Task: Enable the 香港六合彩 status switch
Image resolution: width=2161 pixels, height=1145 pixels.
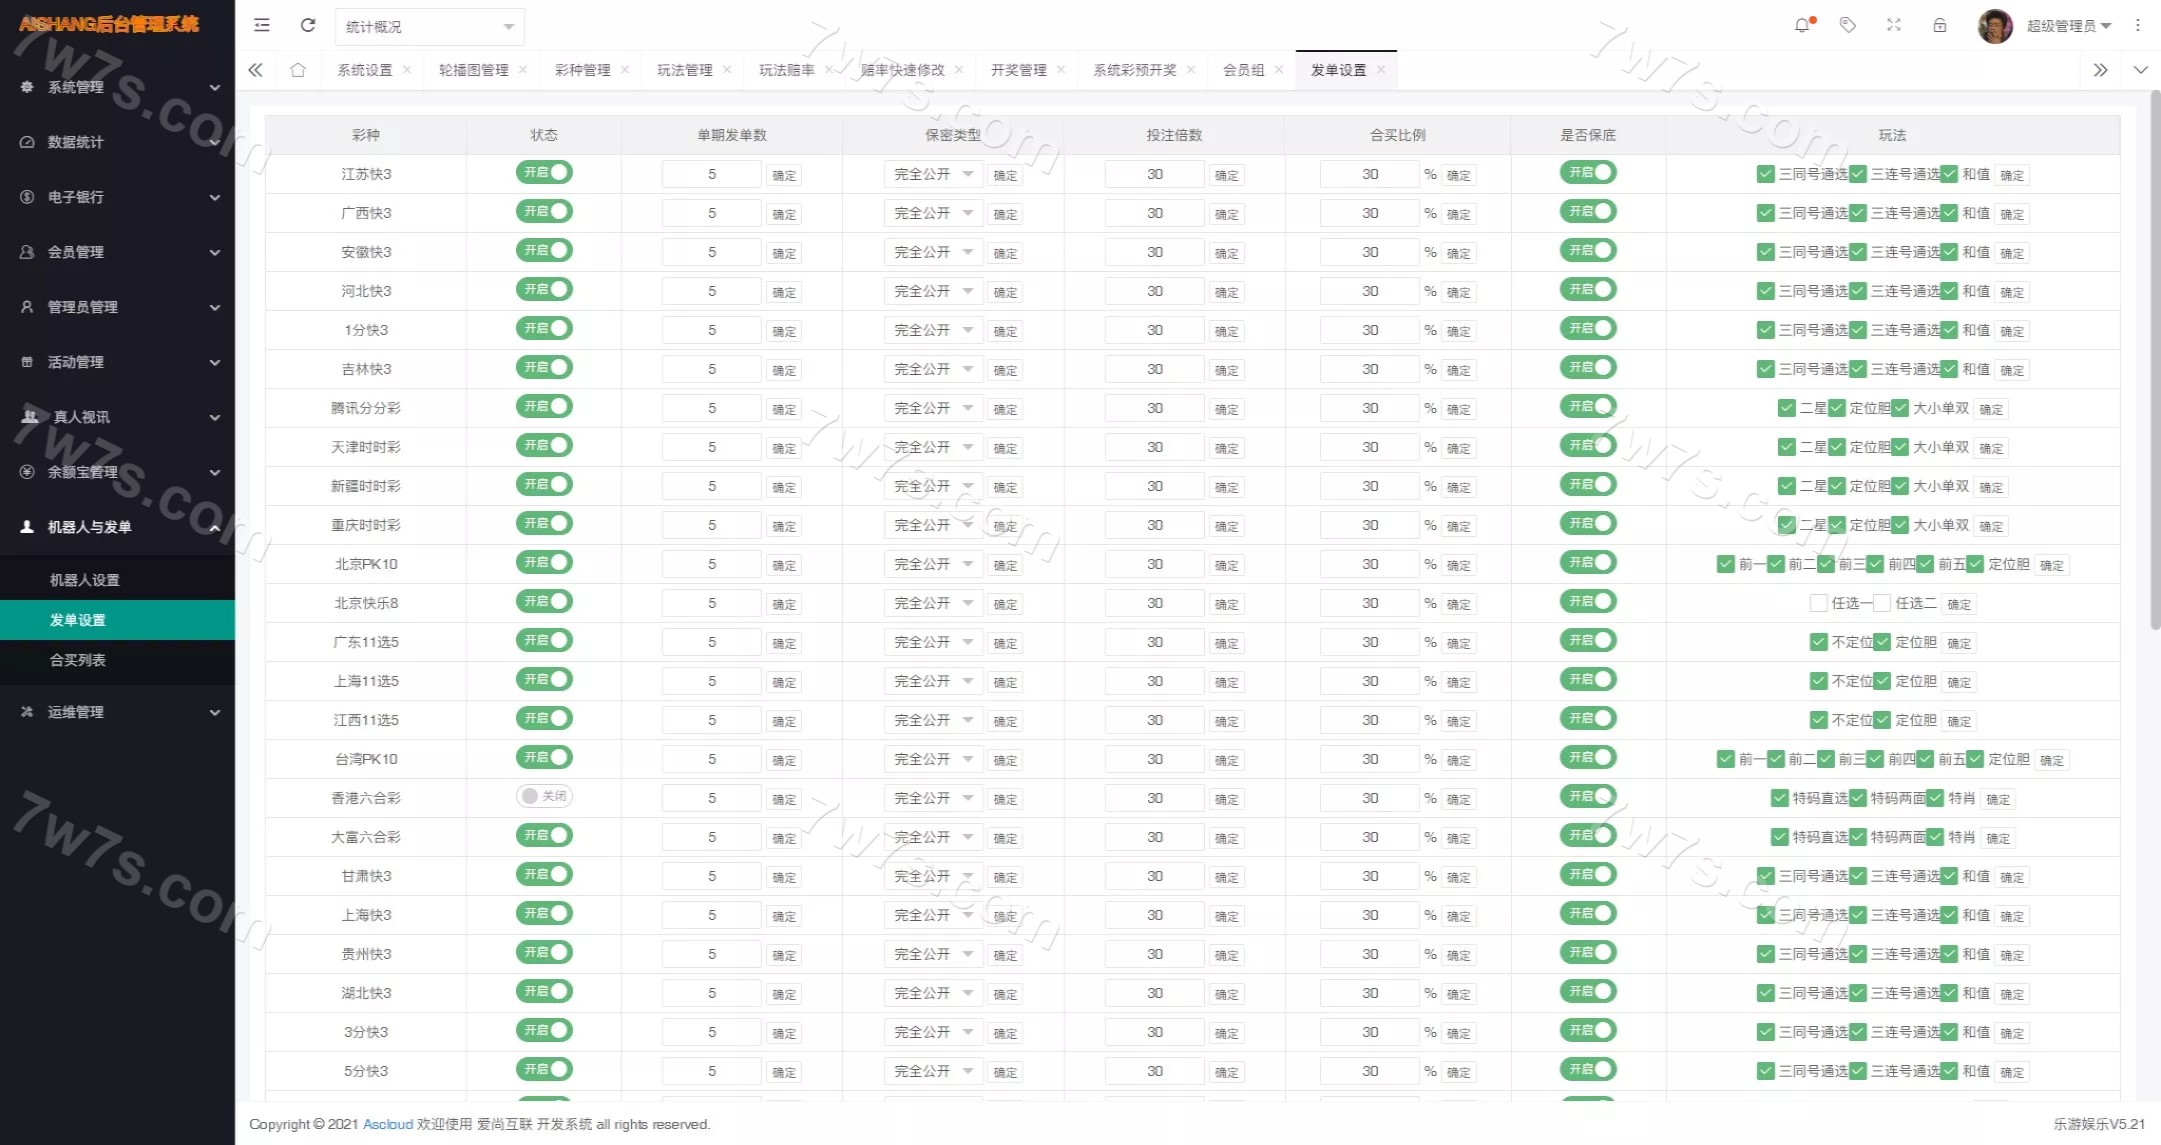Action: tap(544, 797)
